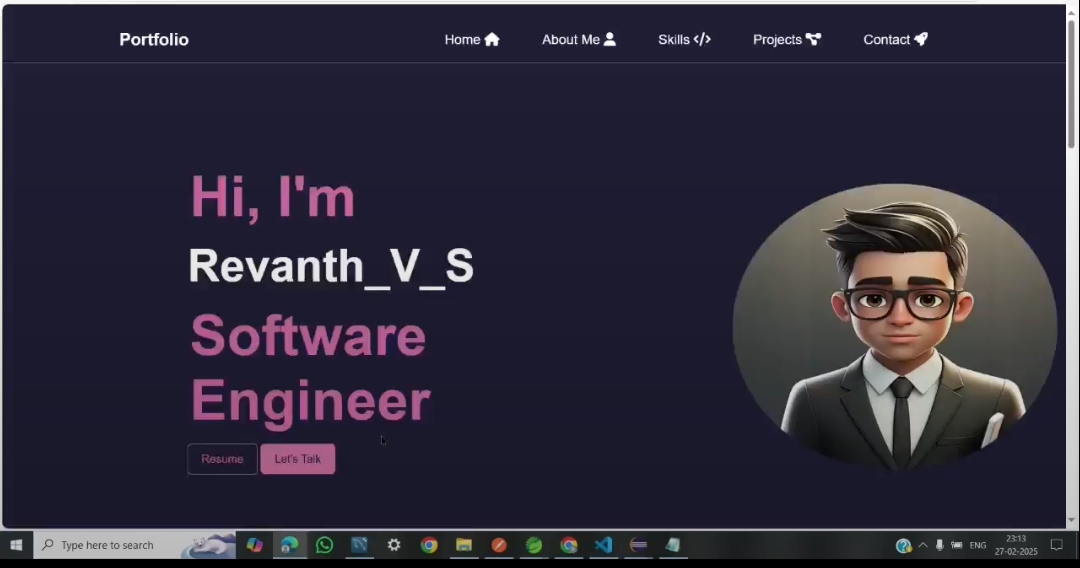This screenshot has width=1080, height=568.
Task: Switch to Microsoft Edge in the taskbar
Action: click(x=289, y=545)
